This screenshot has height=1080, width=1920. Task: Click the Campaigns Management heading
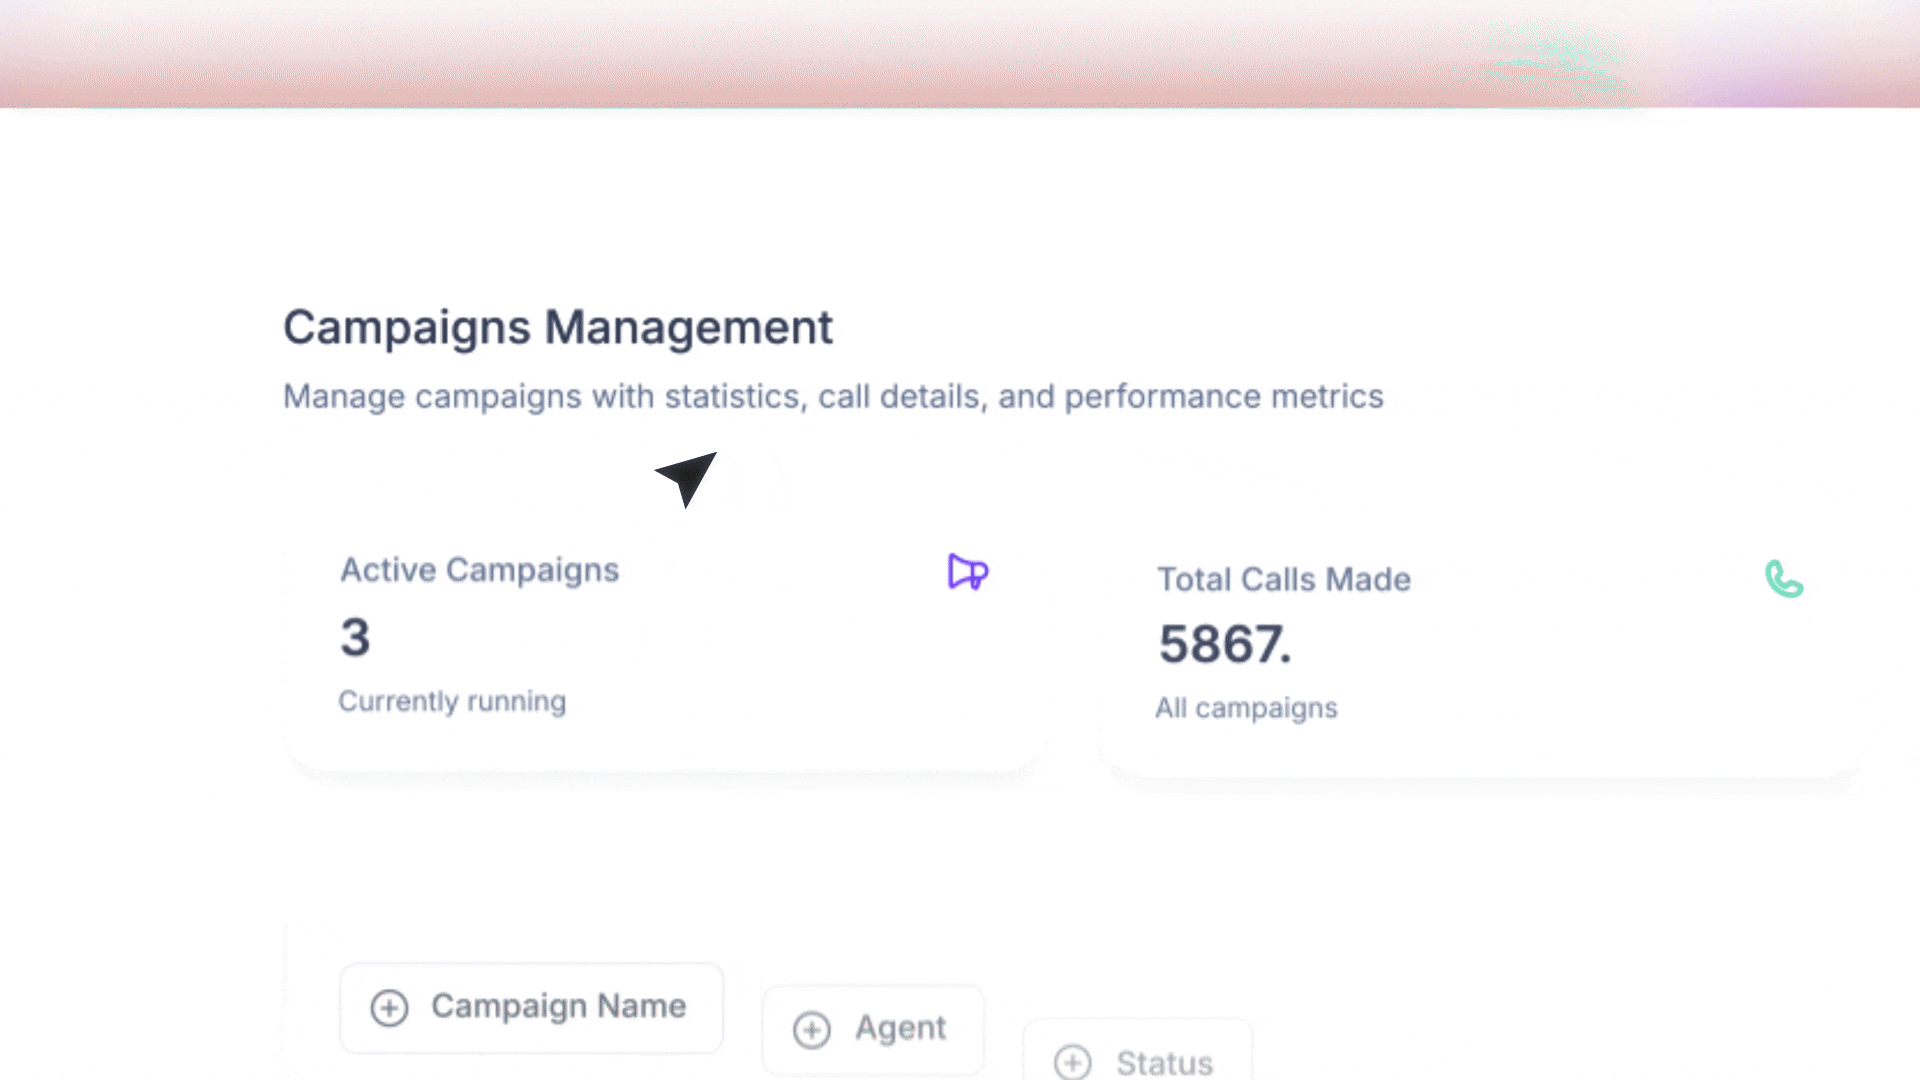click(x=557, y=327)
